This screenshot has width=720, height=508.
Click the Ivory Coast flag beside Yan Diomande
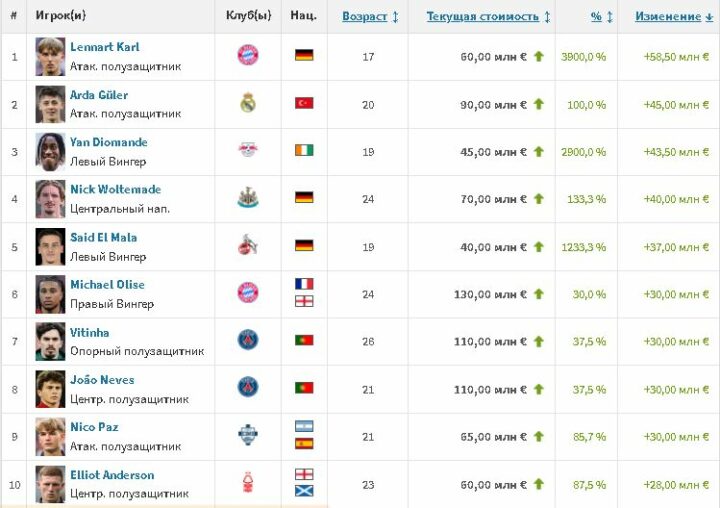[304, 151]
